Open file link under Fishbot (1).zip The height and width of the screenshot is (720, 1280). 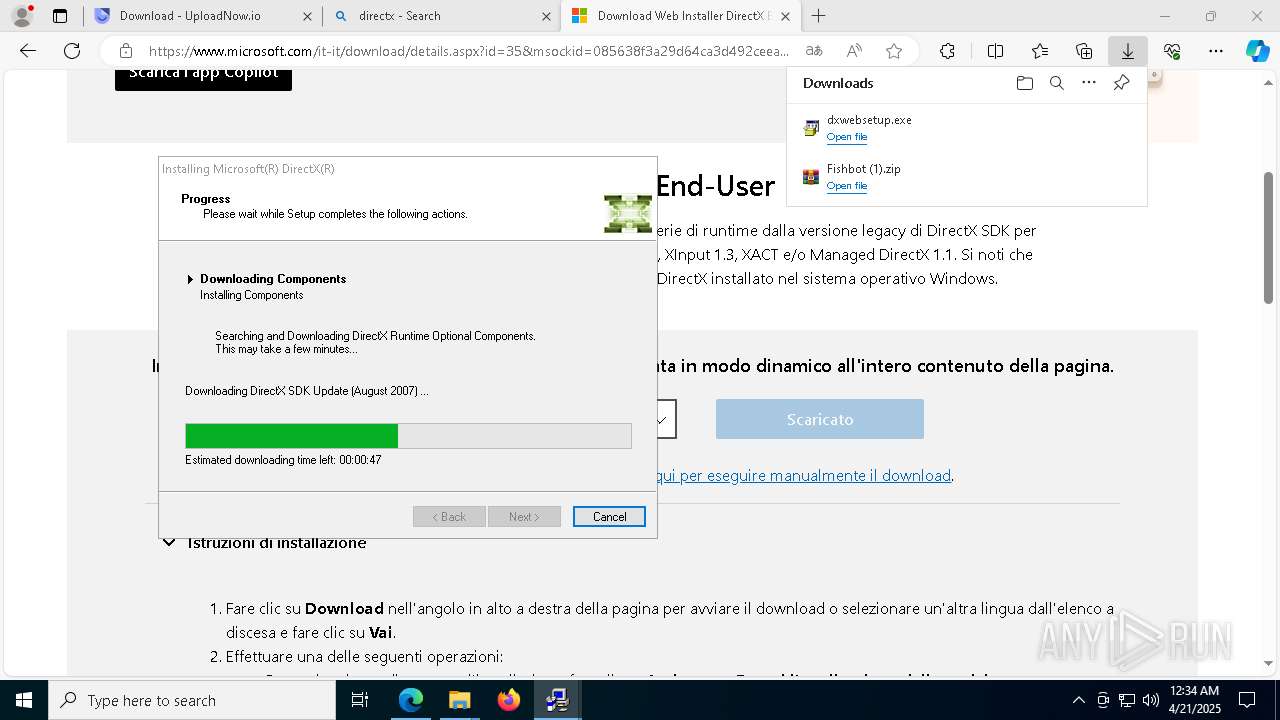[x=847, y=186]
